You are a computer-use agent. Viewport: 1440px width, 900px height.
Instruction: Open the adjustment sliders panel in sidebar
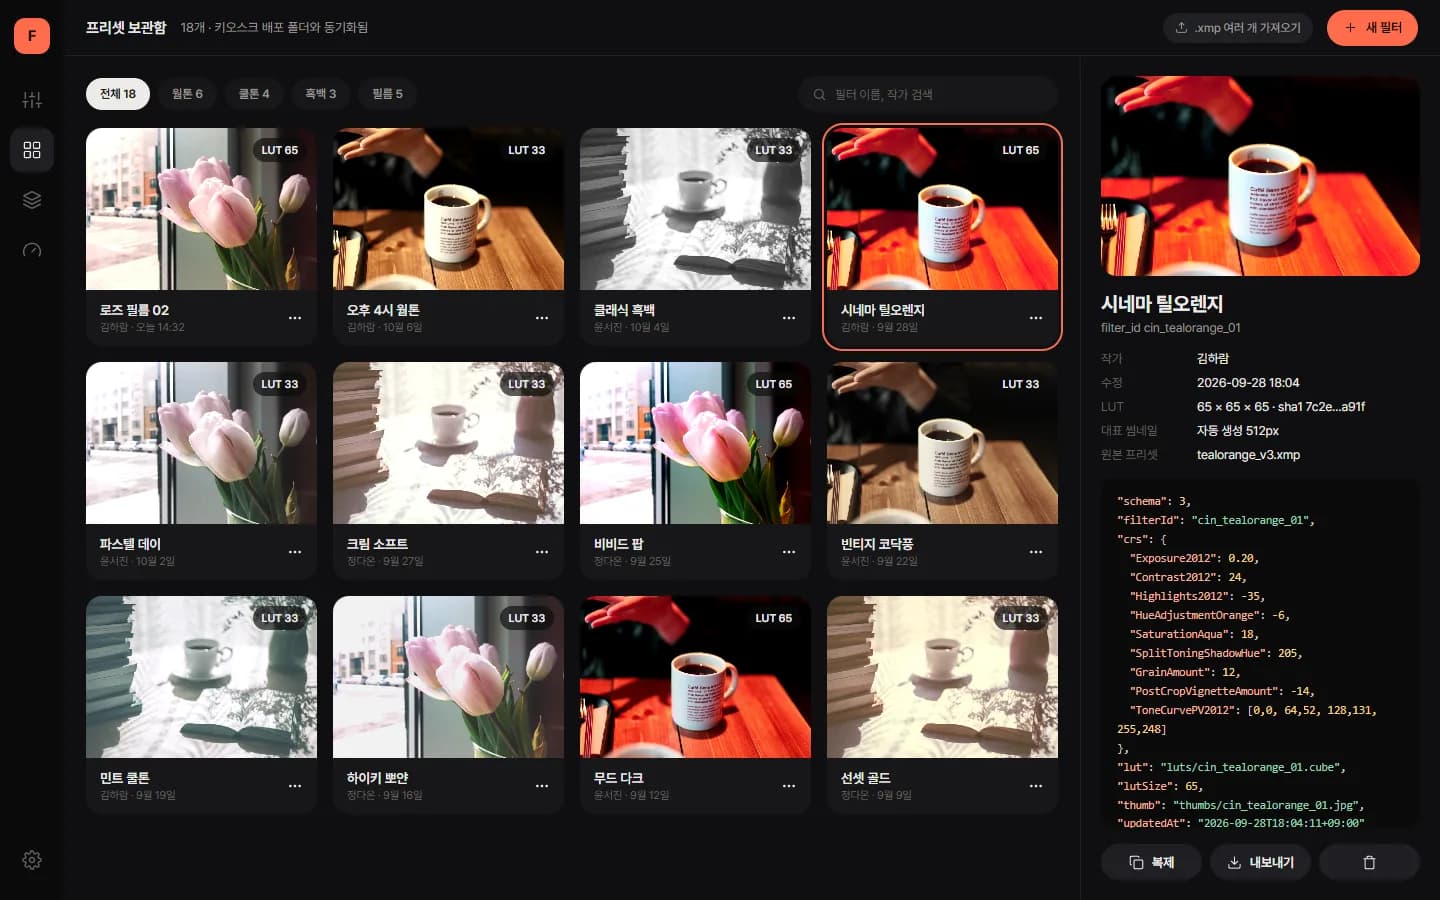pos(32,100)
